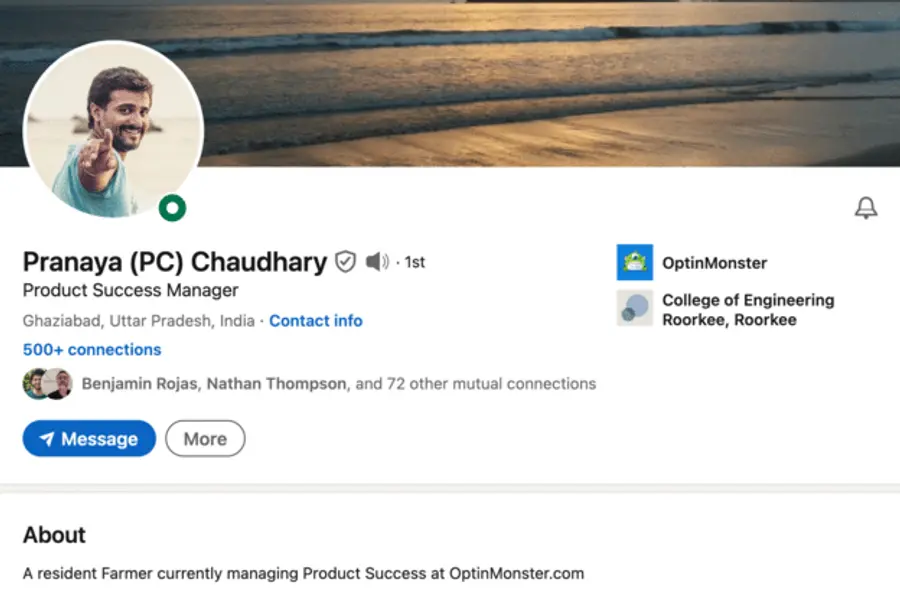Click the OptinMonster company logo
Viewport: 900px width, 607px height.
tap(634, 263)
